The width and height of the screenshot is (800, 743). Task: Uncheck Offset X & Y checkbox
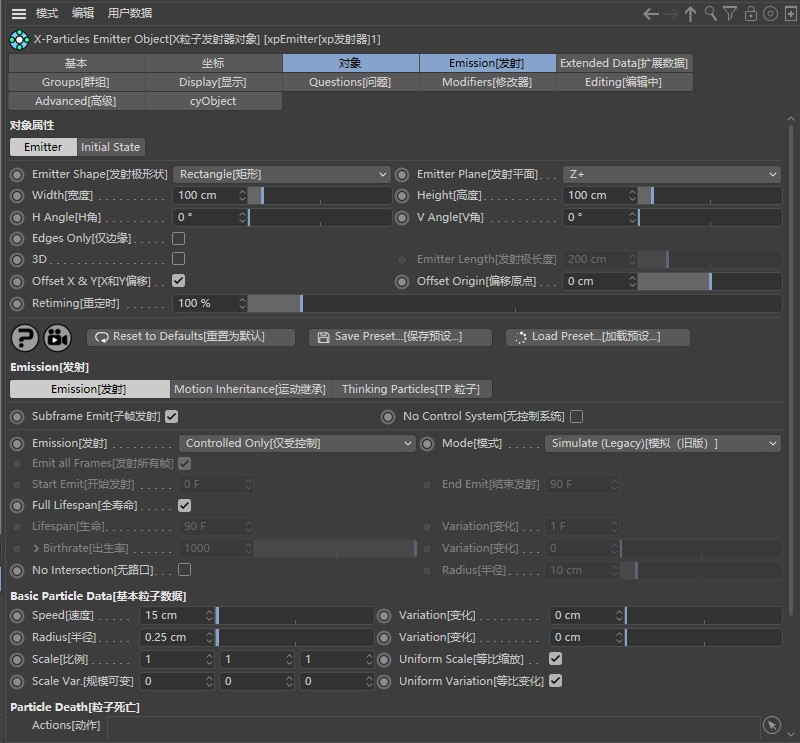[x=179, y=281]
